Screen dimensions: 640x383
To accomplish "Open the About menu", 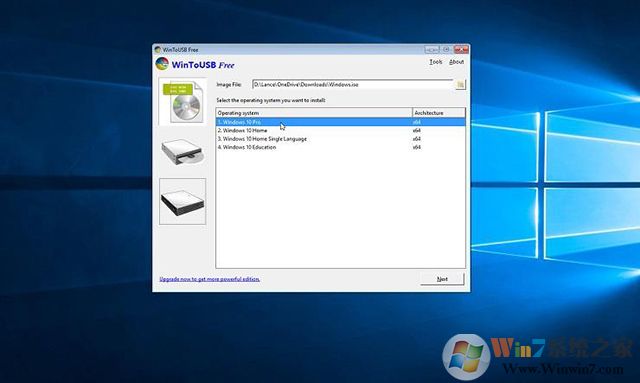I will (x=456, y=62).
